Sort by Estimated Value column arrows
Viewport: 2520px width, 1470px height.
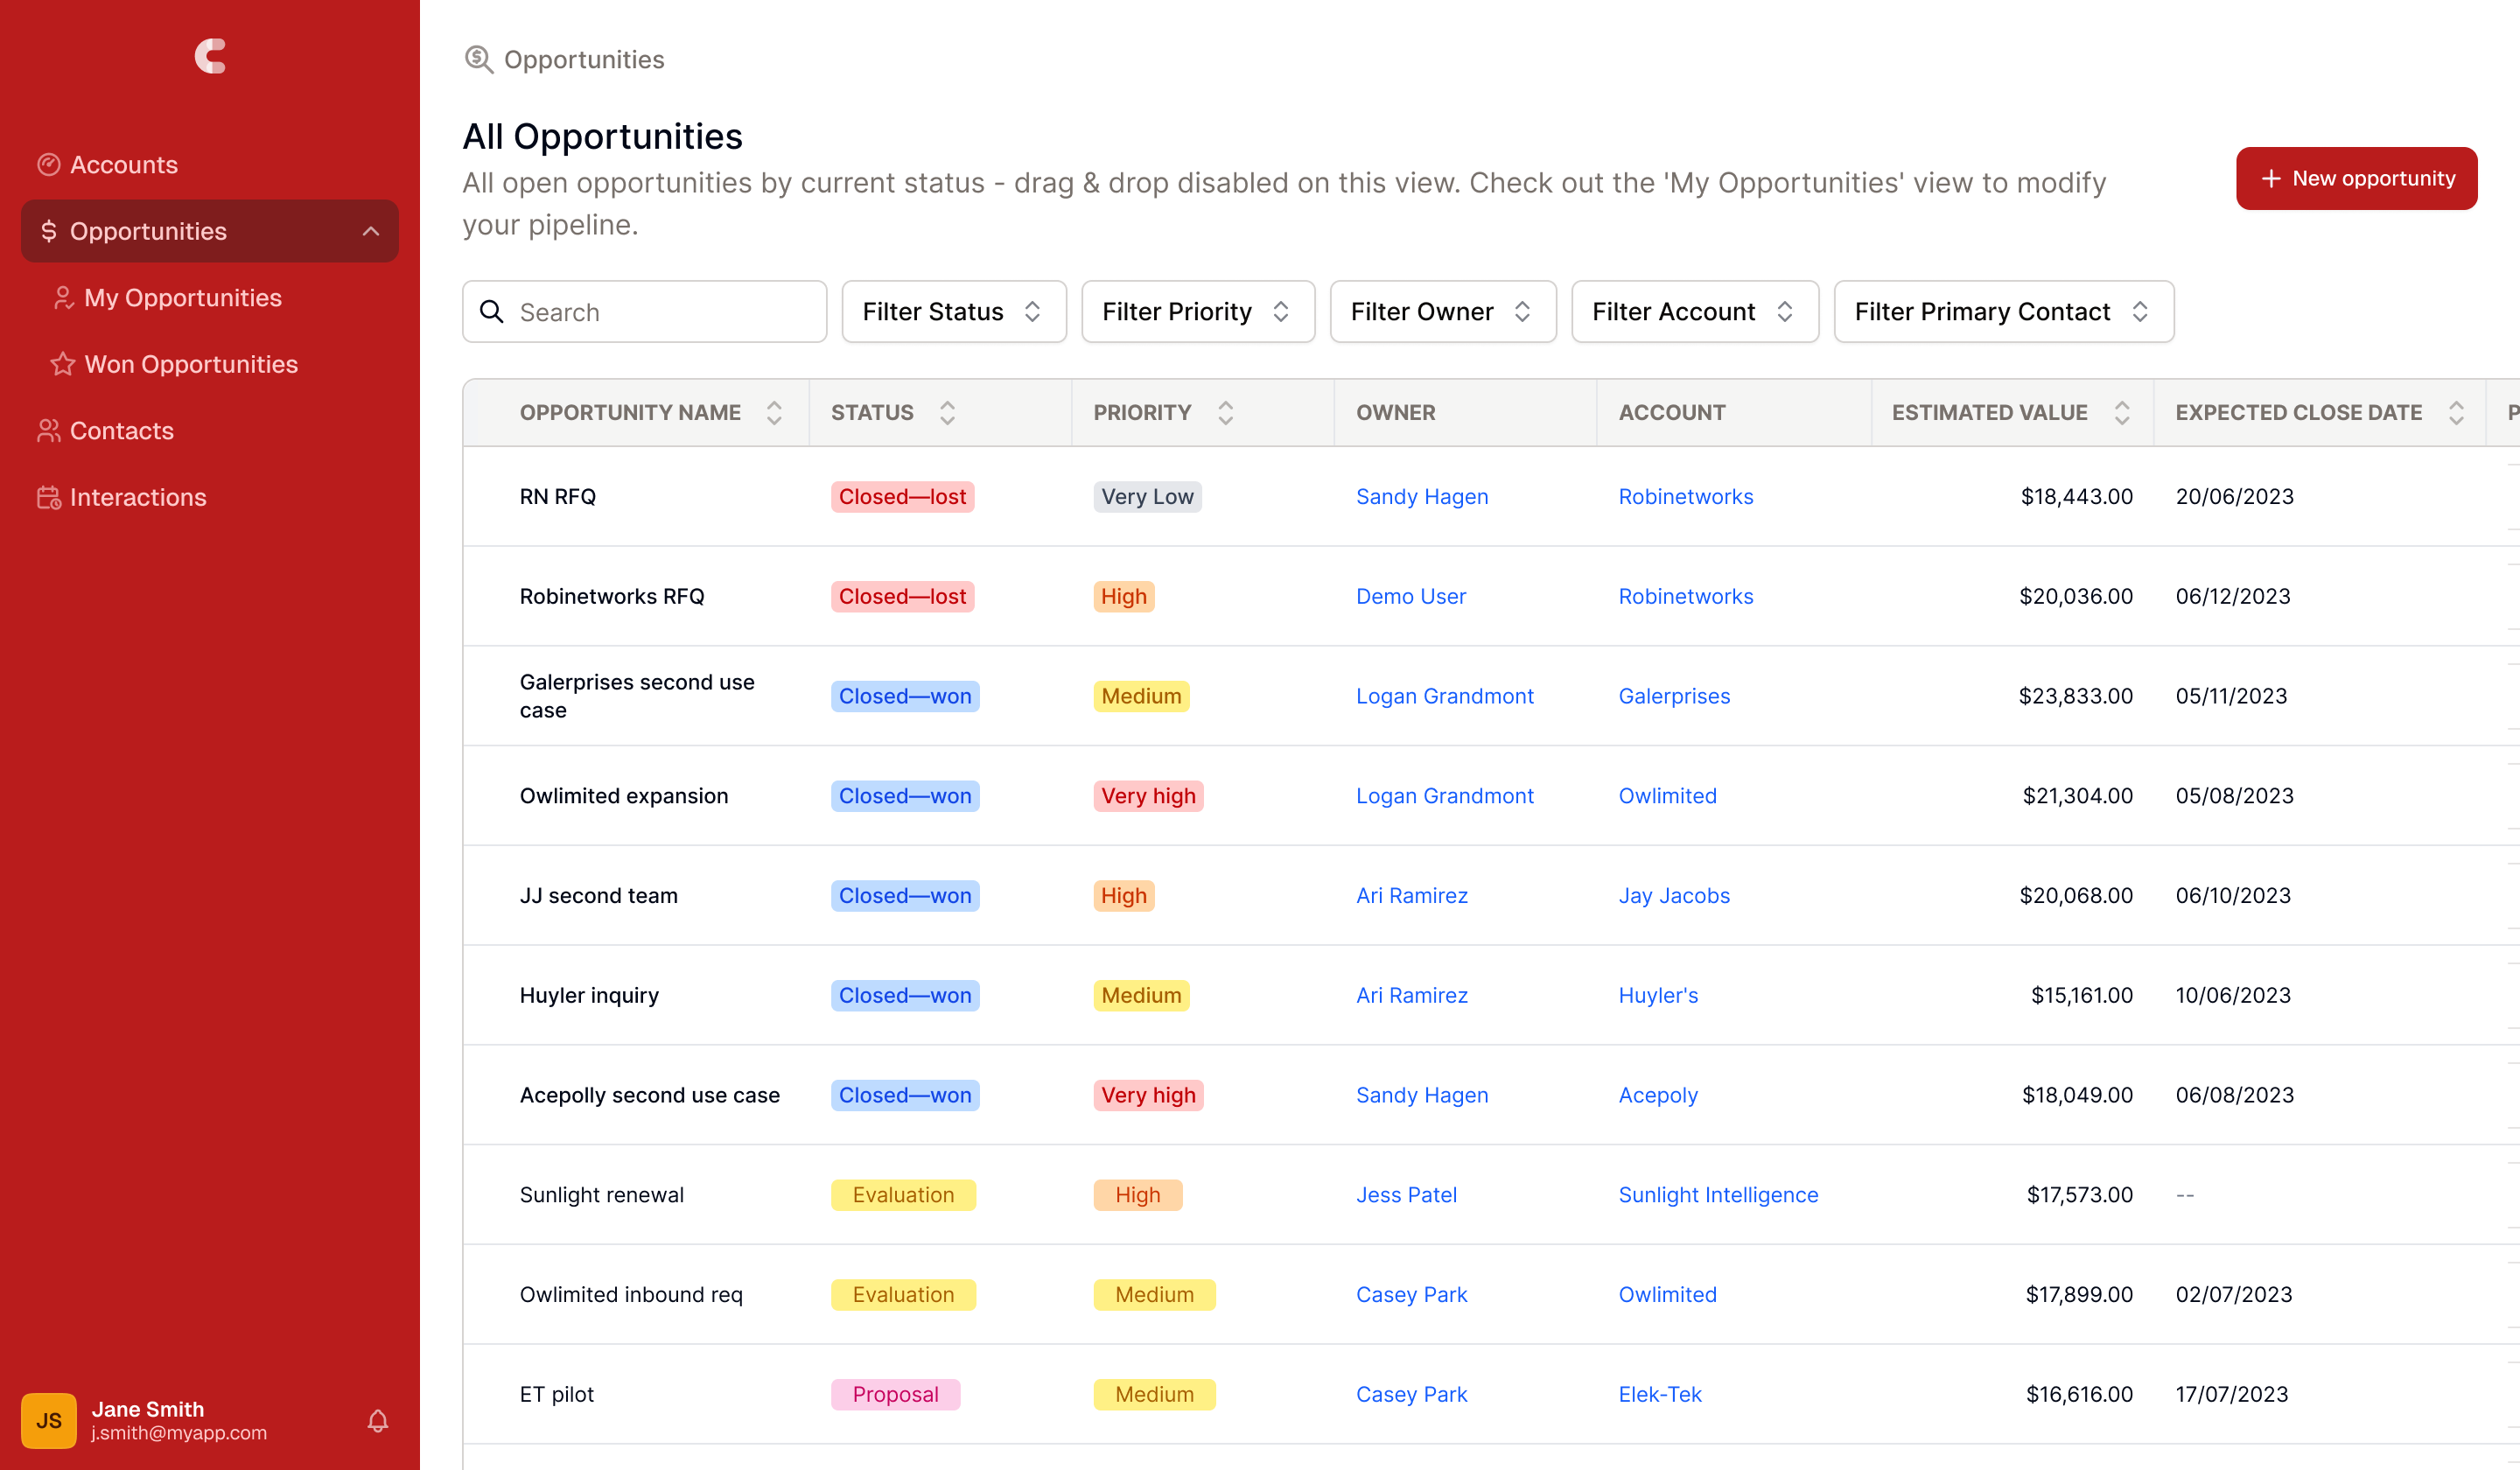2121,413
